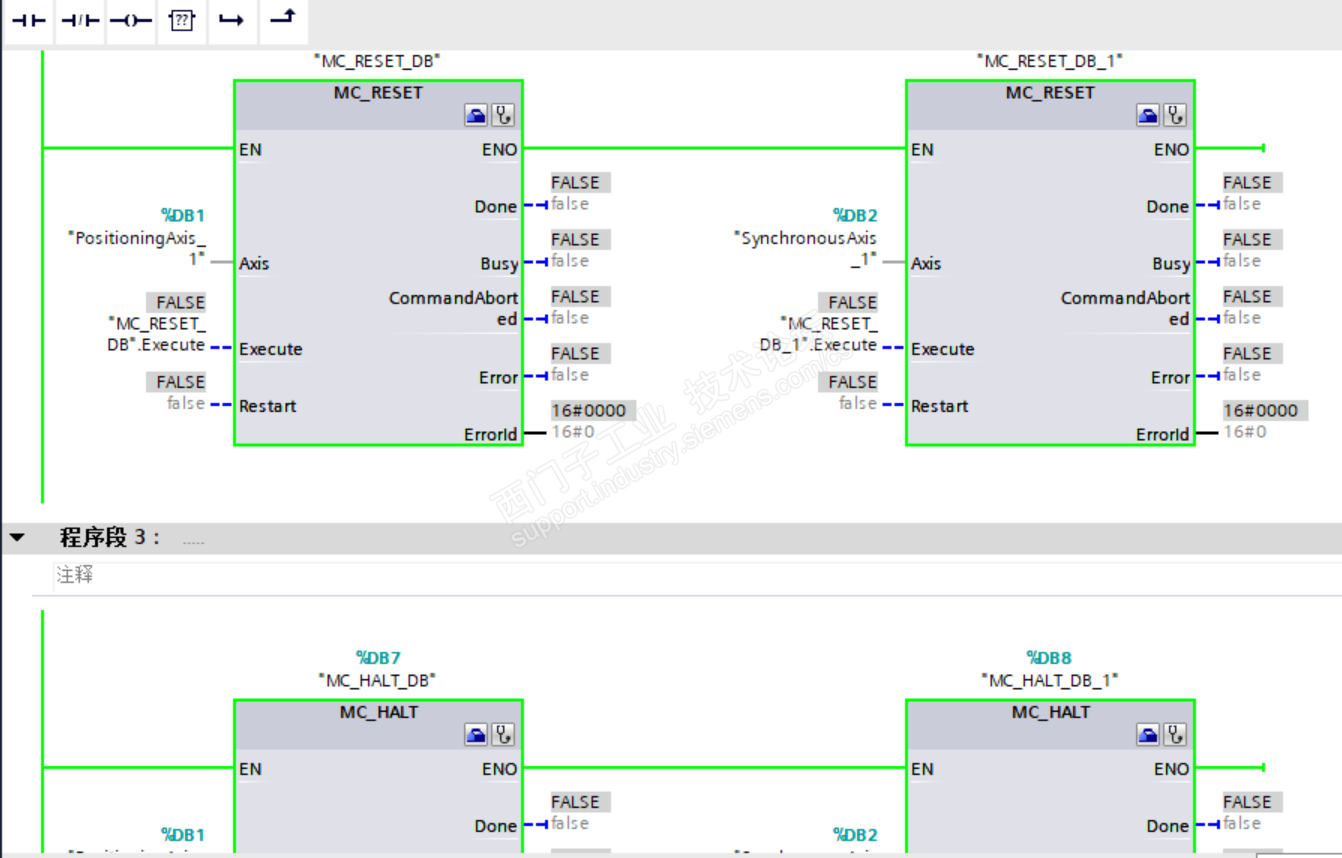Viewport: 1342px width, 858px height.
Task: Click the Busy output on MC_RESET_DB_1 block
Action: [1171, 264]
